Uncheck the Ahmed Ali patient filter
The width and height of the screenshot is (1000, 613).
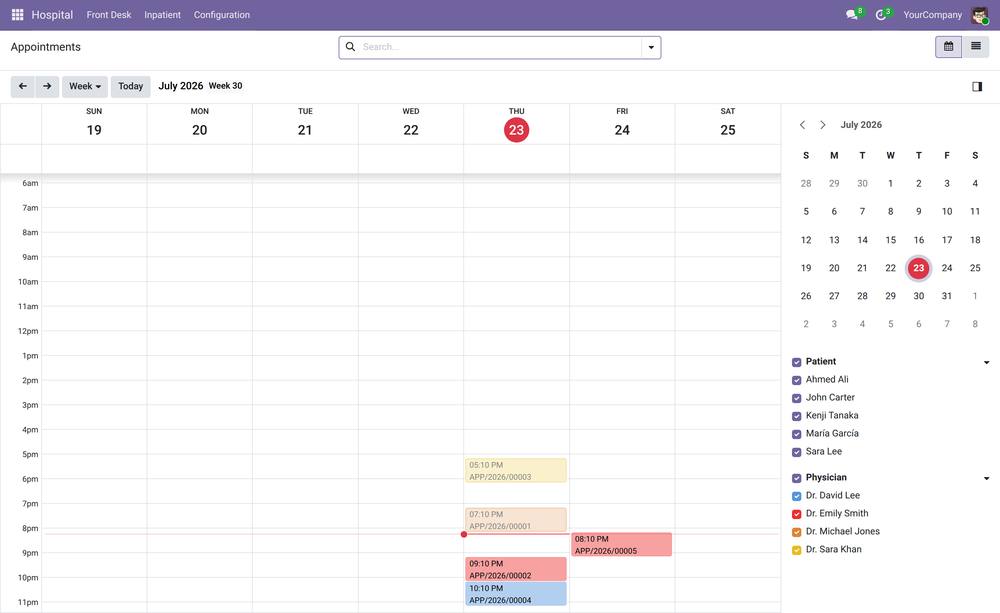click(797, 380)
